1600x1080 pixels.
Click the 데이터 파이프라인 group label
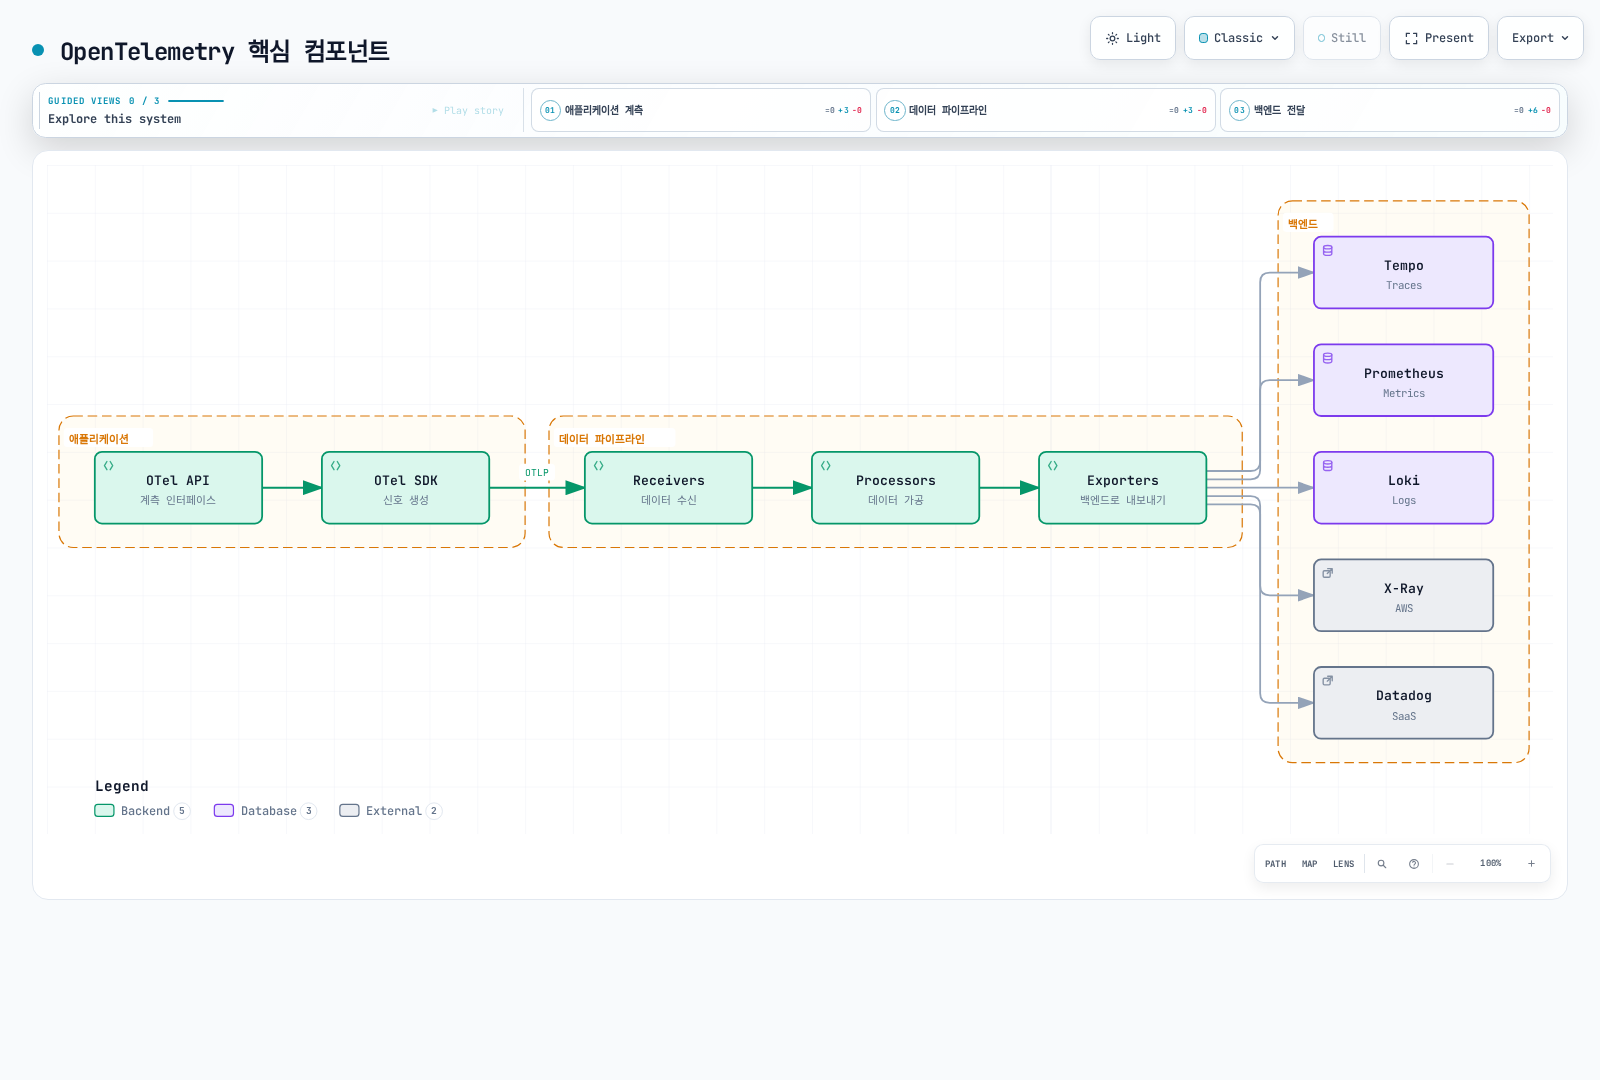pyautogui.click(x=602, y=439)
